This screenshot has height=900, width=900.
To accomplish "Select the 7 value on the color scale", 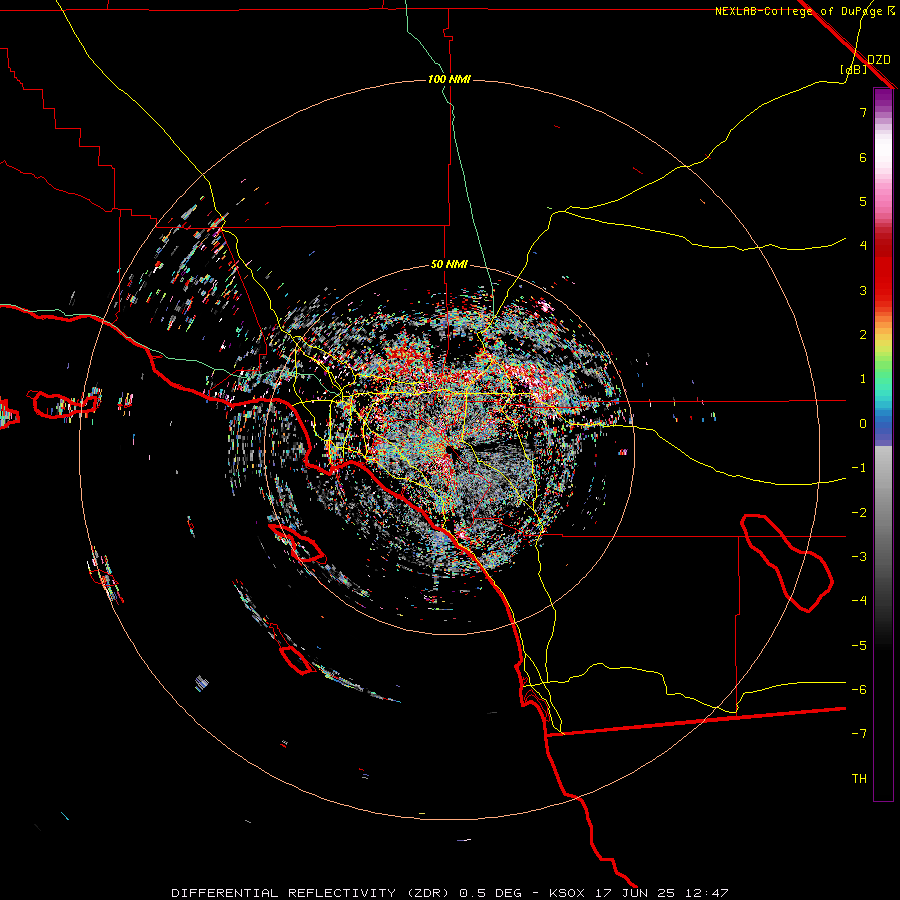I will tap(863, 112).
